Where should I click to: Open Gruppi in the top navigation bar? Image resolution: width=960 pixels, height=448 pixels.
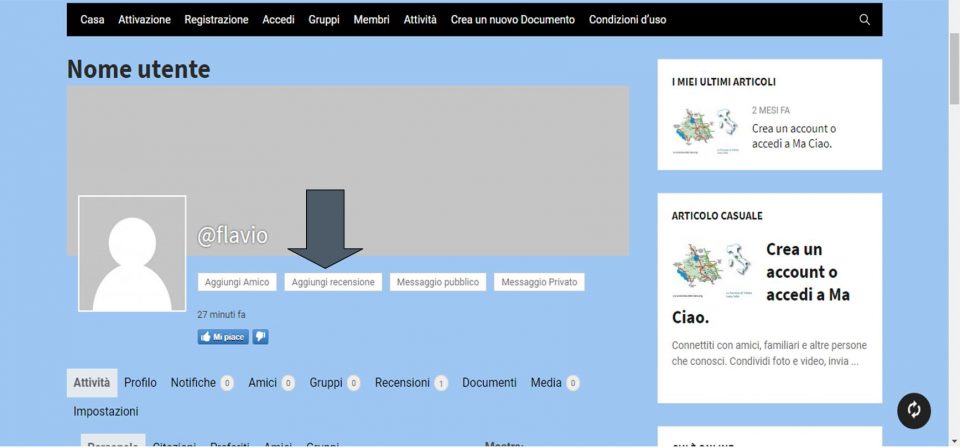[324, 20]
